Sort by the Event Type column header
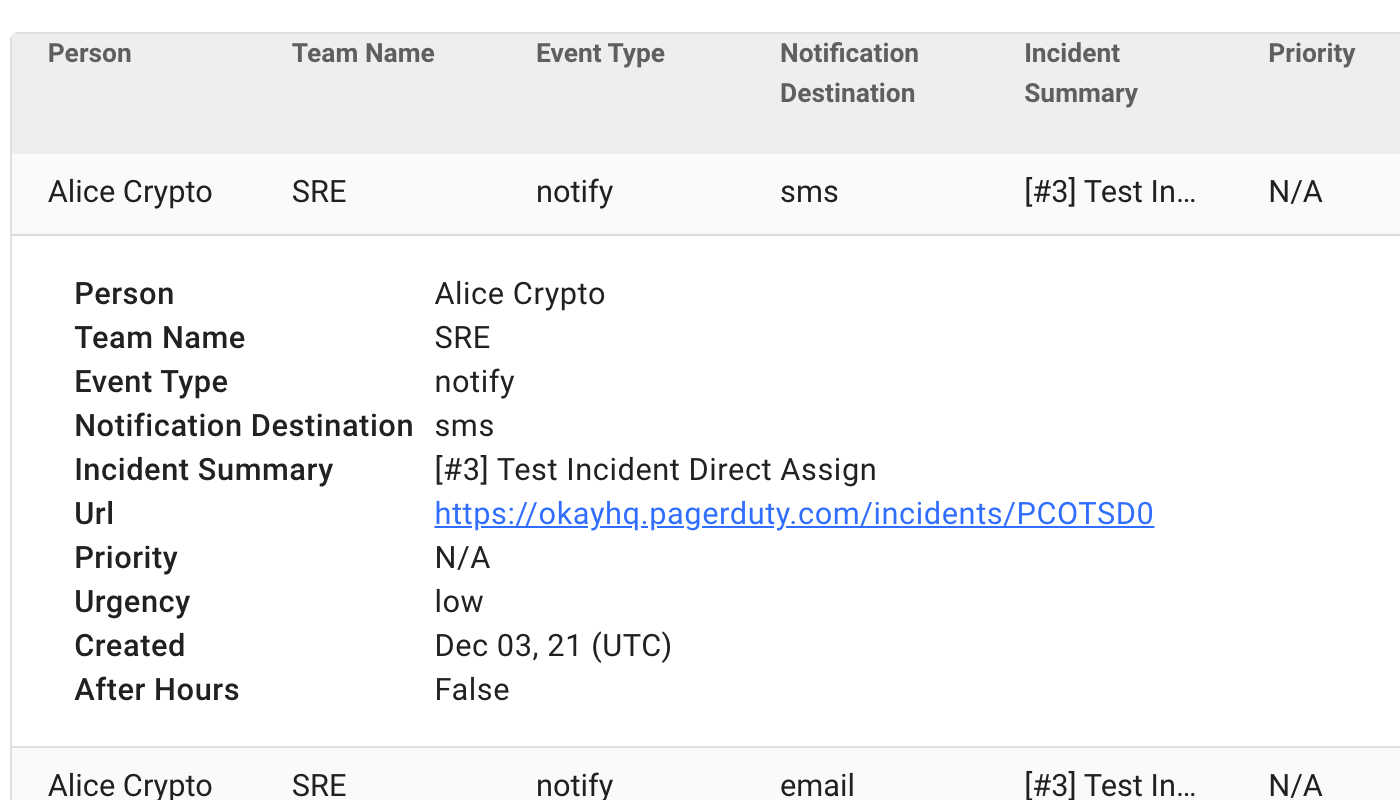This screenshot has width=1400, height=800. (600, 54)
